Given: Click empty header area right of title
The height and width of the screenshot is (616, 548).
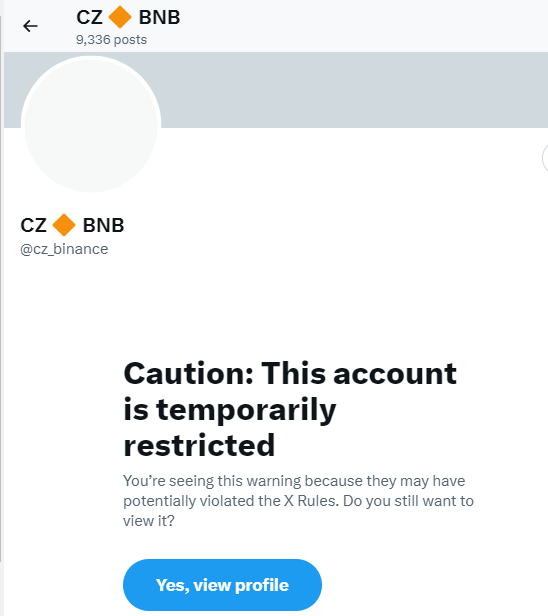Looking at the screenshot, I should coord(361,26).
